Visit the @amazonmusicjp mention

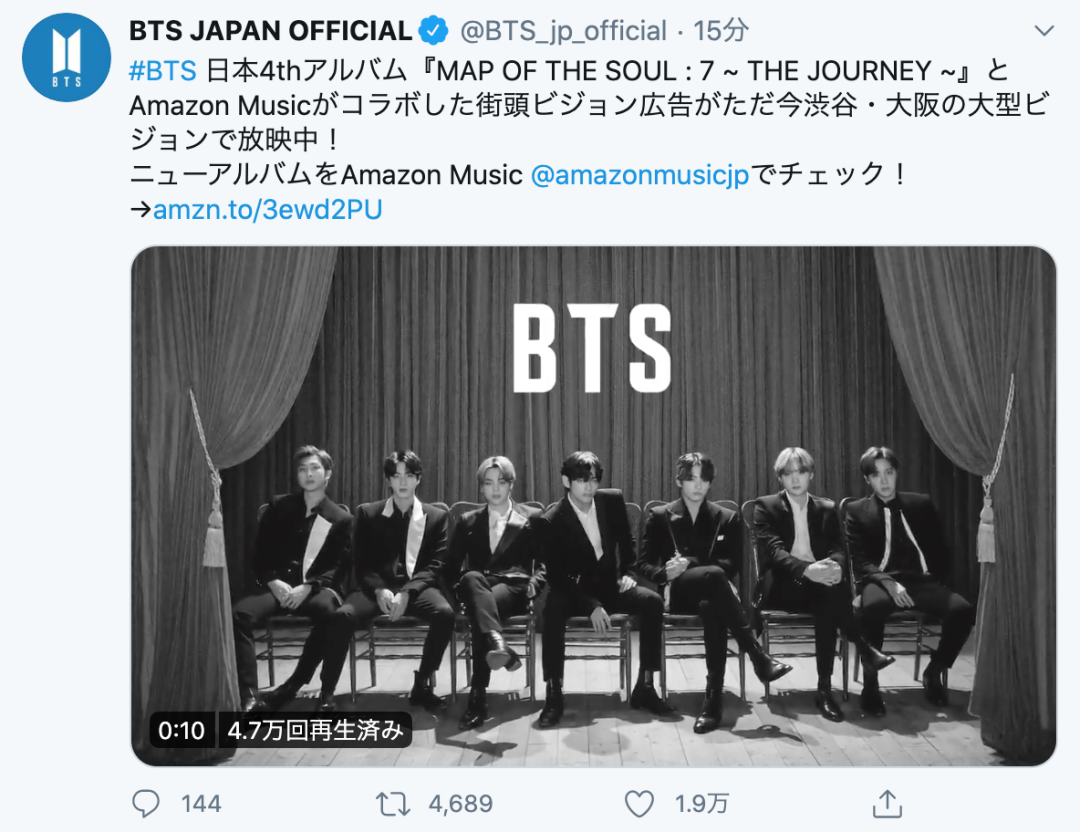coord(640,175)
